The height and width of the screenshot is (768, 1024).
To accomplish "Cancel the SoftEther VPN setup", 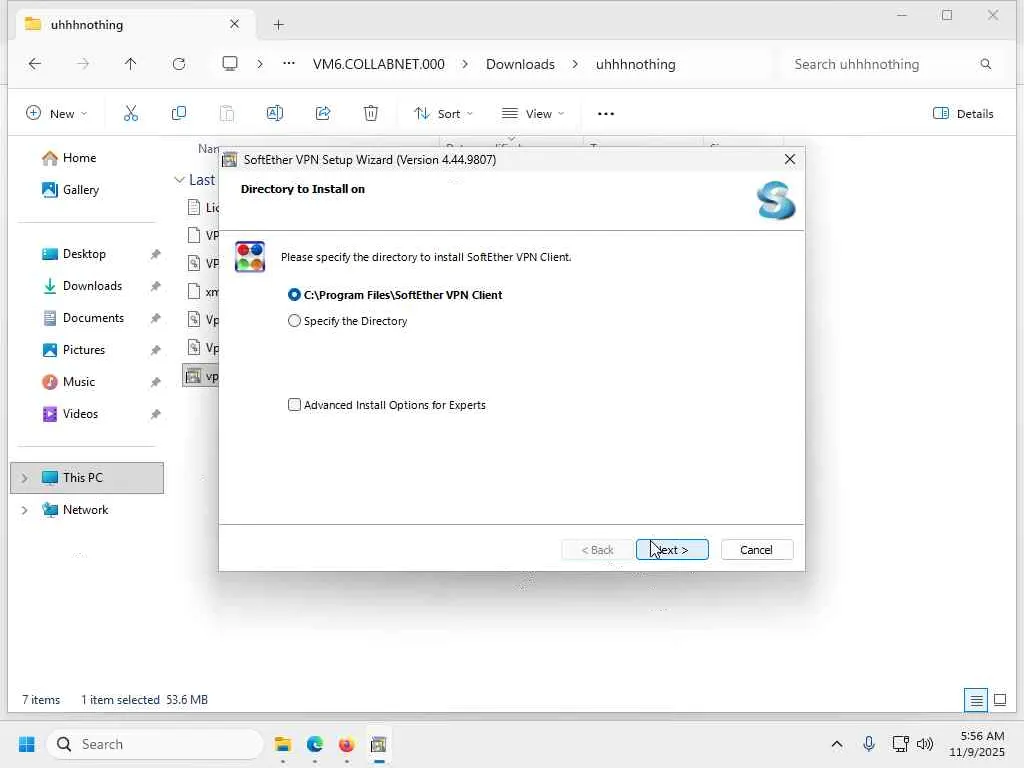I will (756, 550).
